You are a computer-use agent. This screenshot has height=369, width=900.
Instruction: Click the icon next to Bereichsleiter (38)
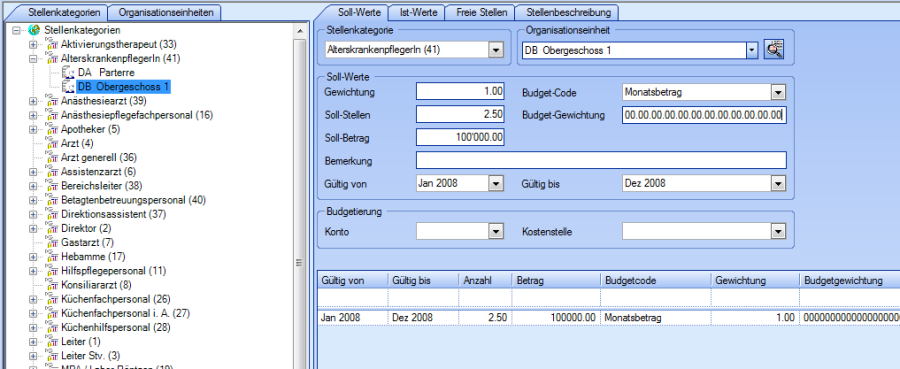click(52, 186)
